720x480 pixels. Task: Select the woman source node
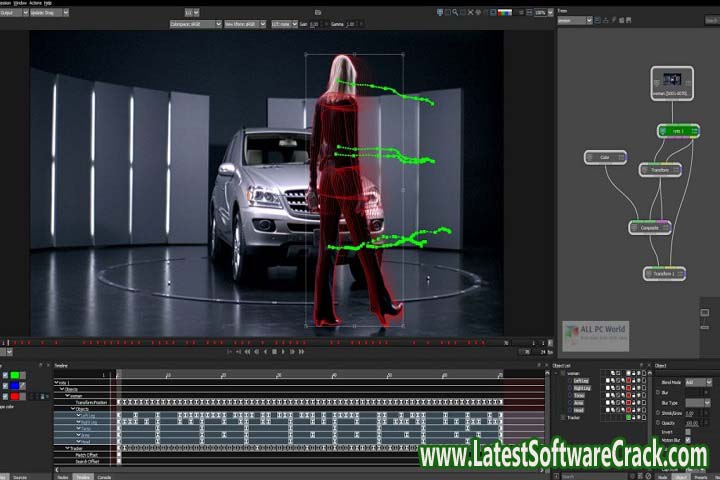tap(672, 83)
